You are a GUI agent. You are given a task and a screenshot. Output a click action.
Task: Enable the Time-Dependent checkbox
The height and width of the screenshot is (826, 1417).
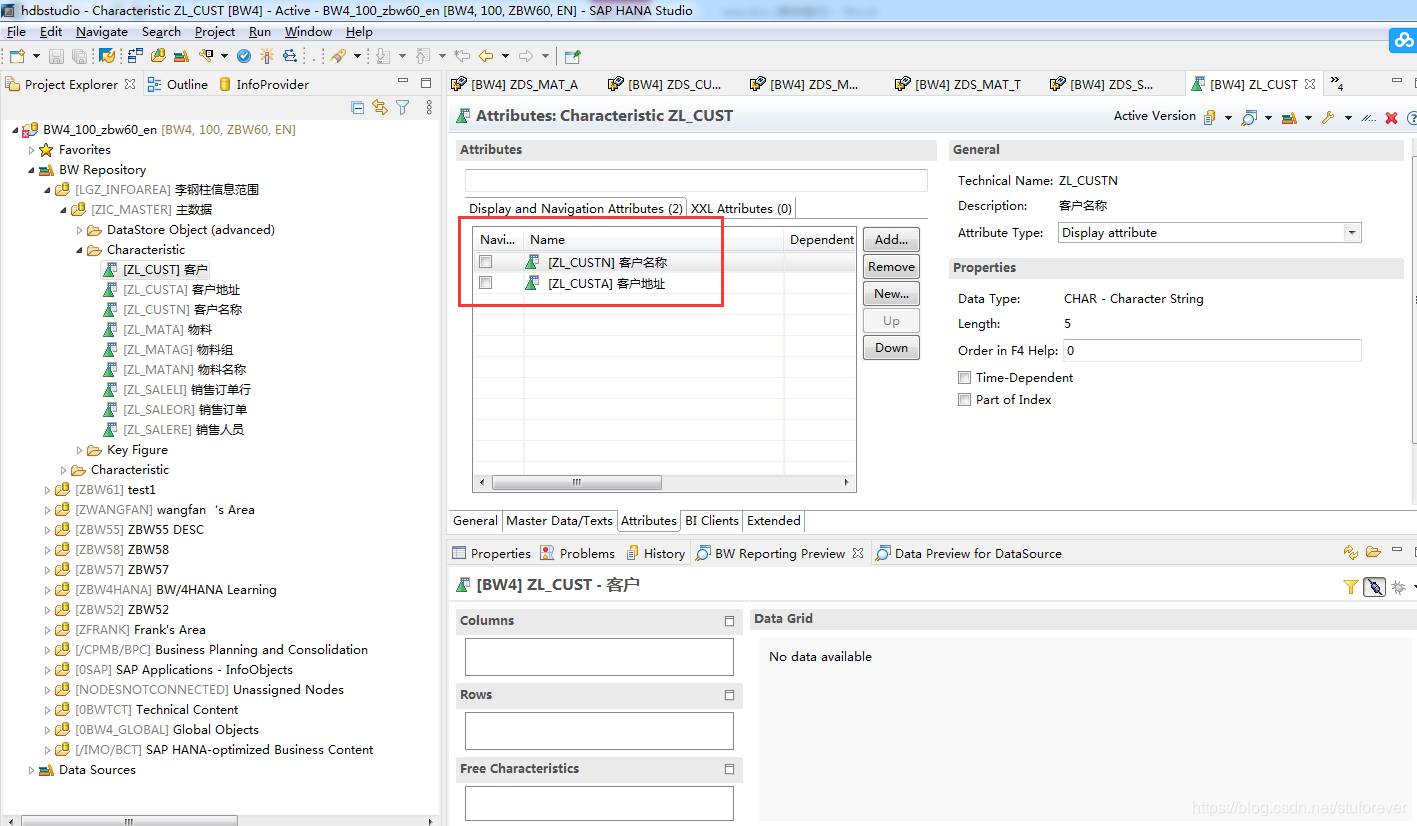[x=964, y=377]
